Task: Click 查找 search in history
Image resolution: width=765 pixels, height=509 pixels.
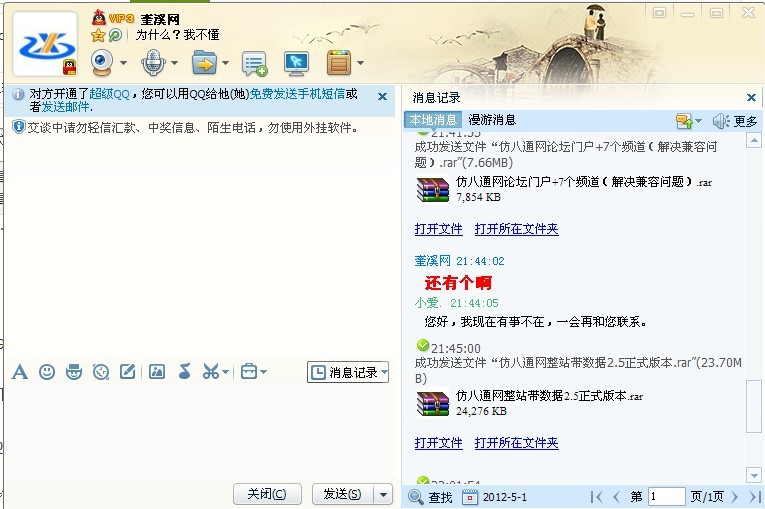Action: click(430, 497)
